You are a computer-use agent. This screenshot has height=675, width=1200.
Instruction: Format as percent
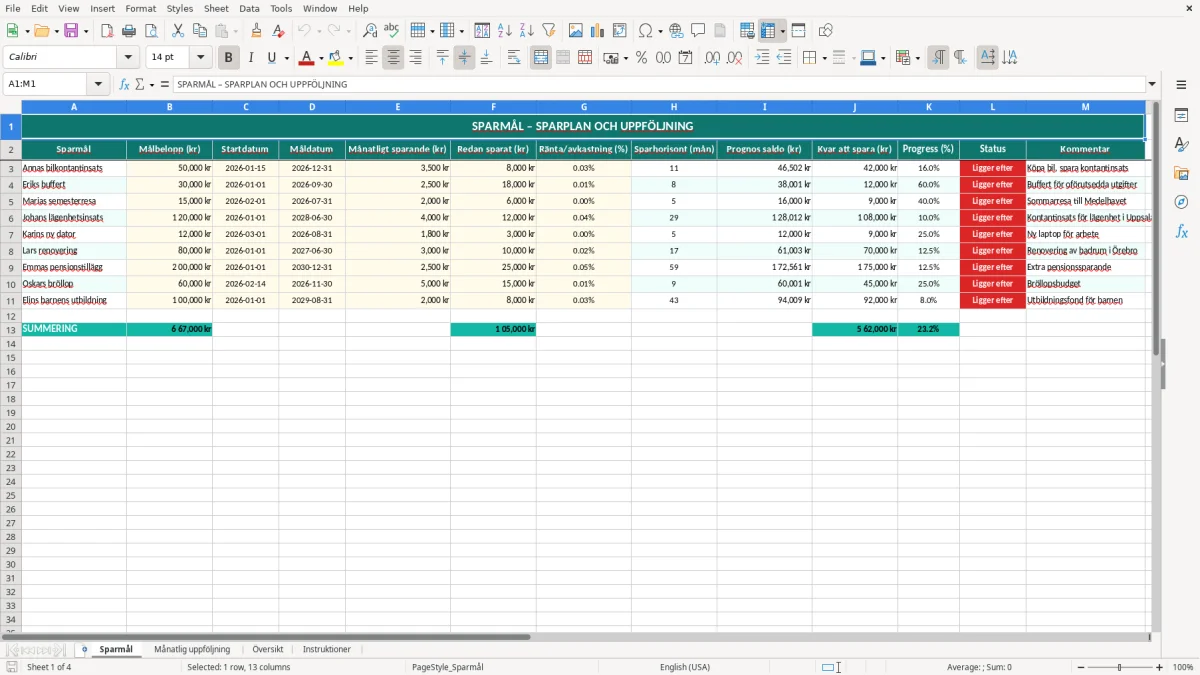click(x=641, y=58)
